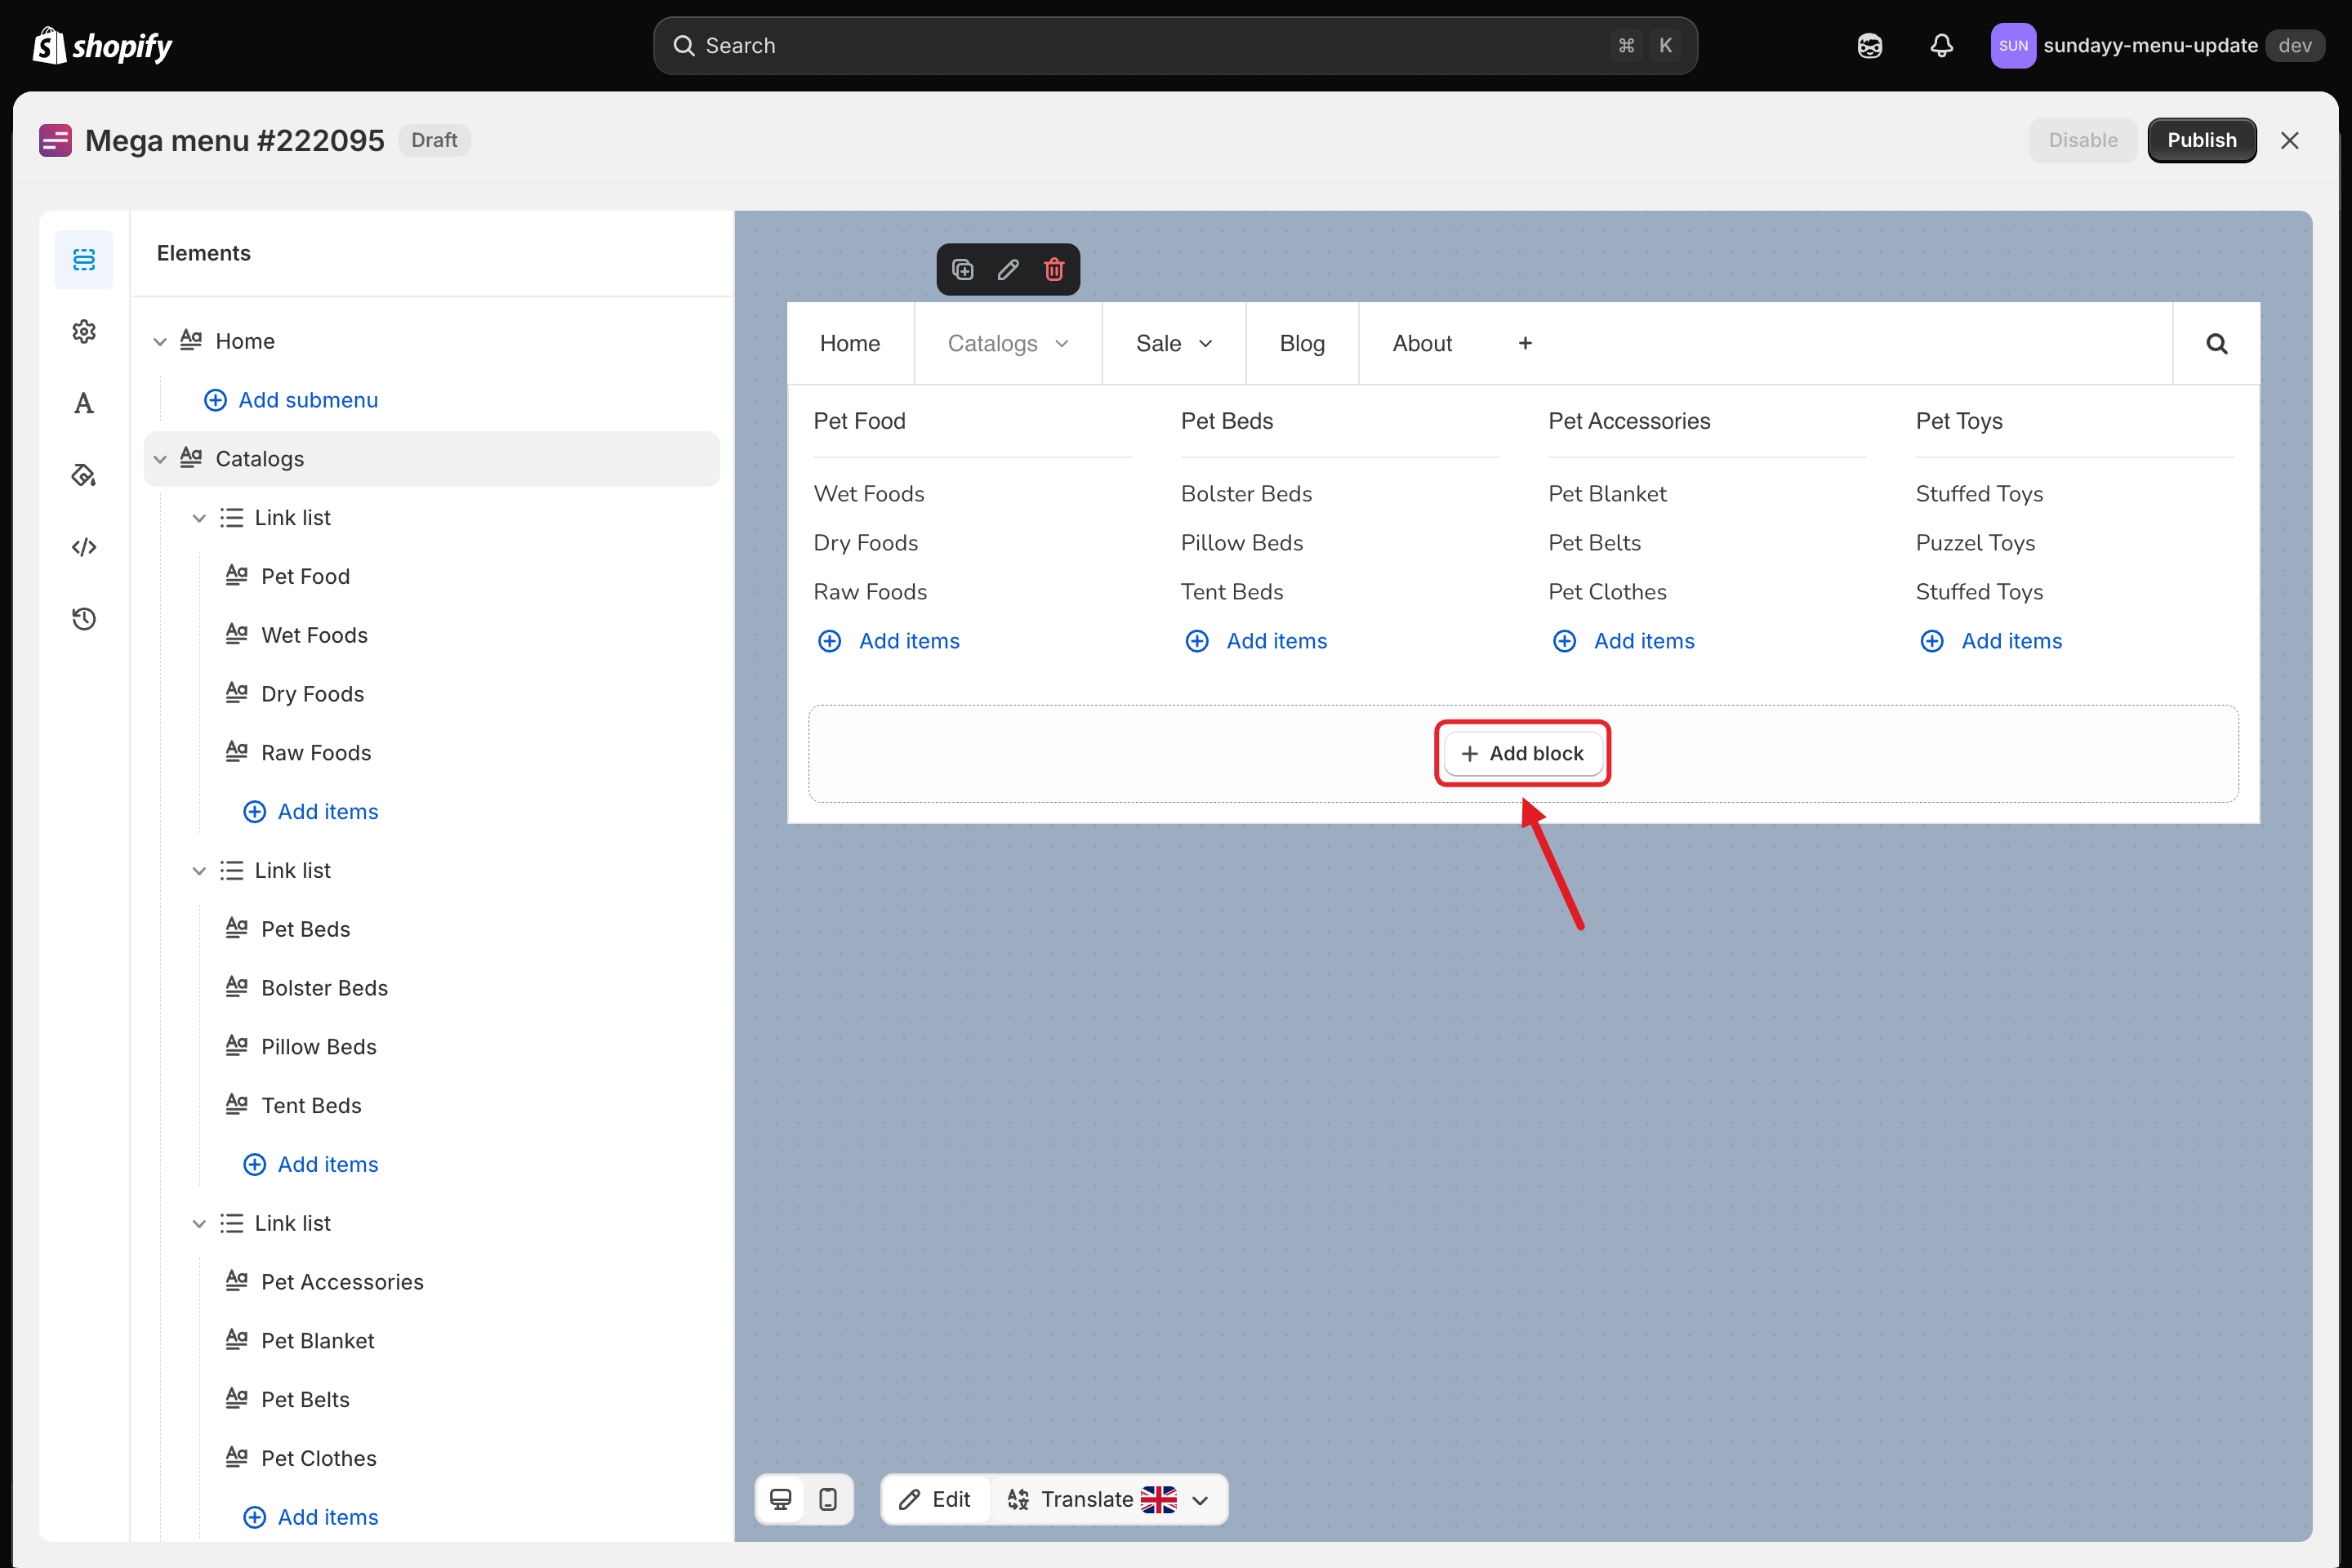
Task: Click the search magnifier in menu preview
Action: (x=2216, y=344)
